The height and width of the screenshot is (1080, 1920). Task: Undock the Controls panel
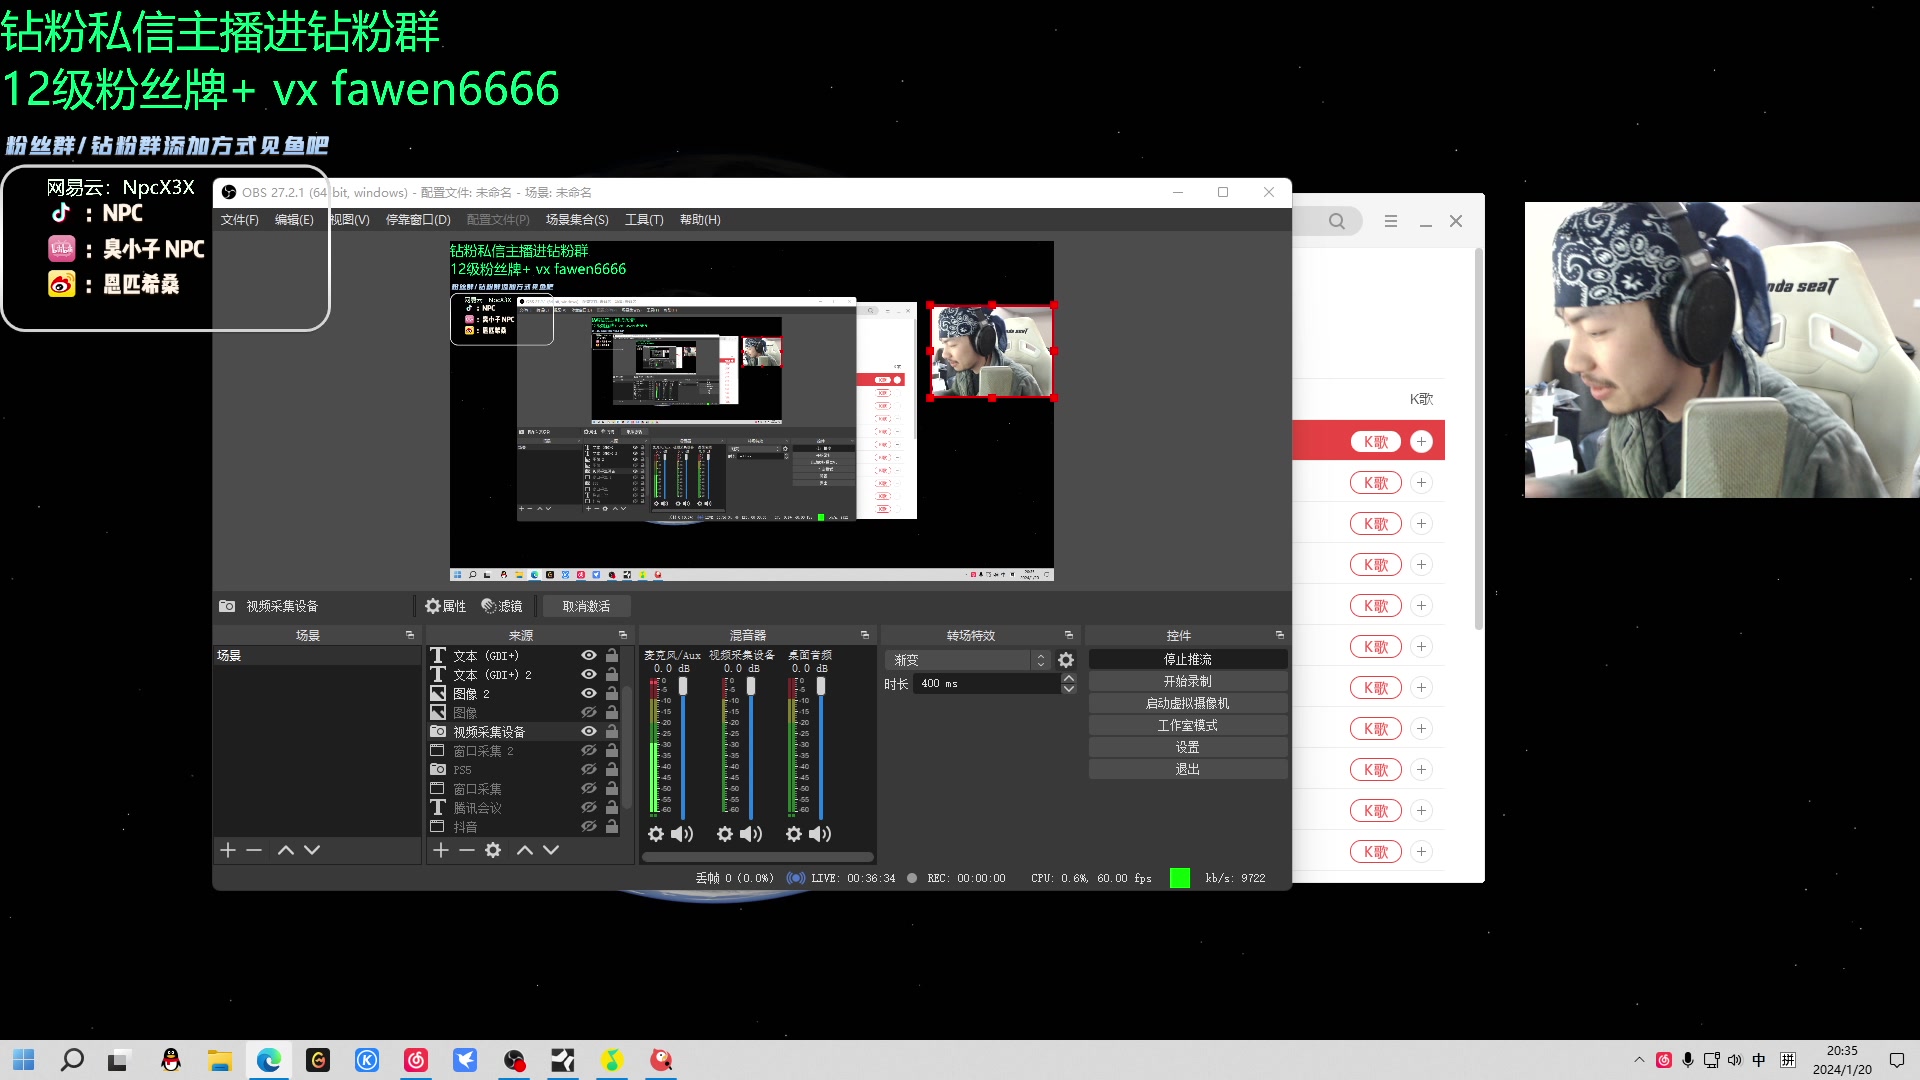click(x=1279, y=635)
